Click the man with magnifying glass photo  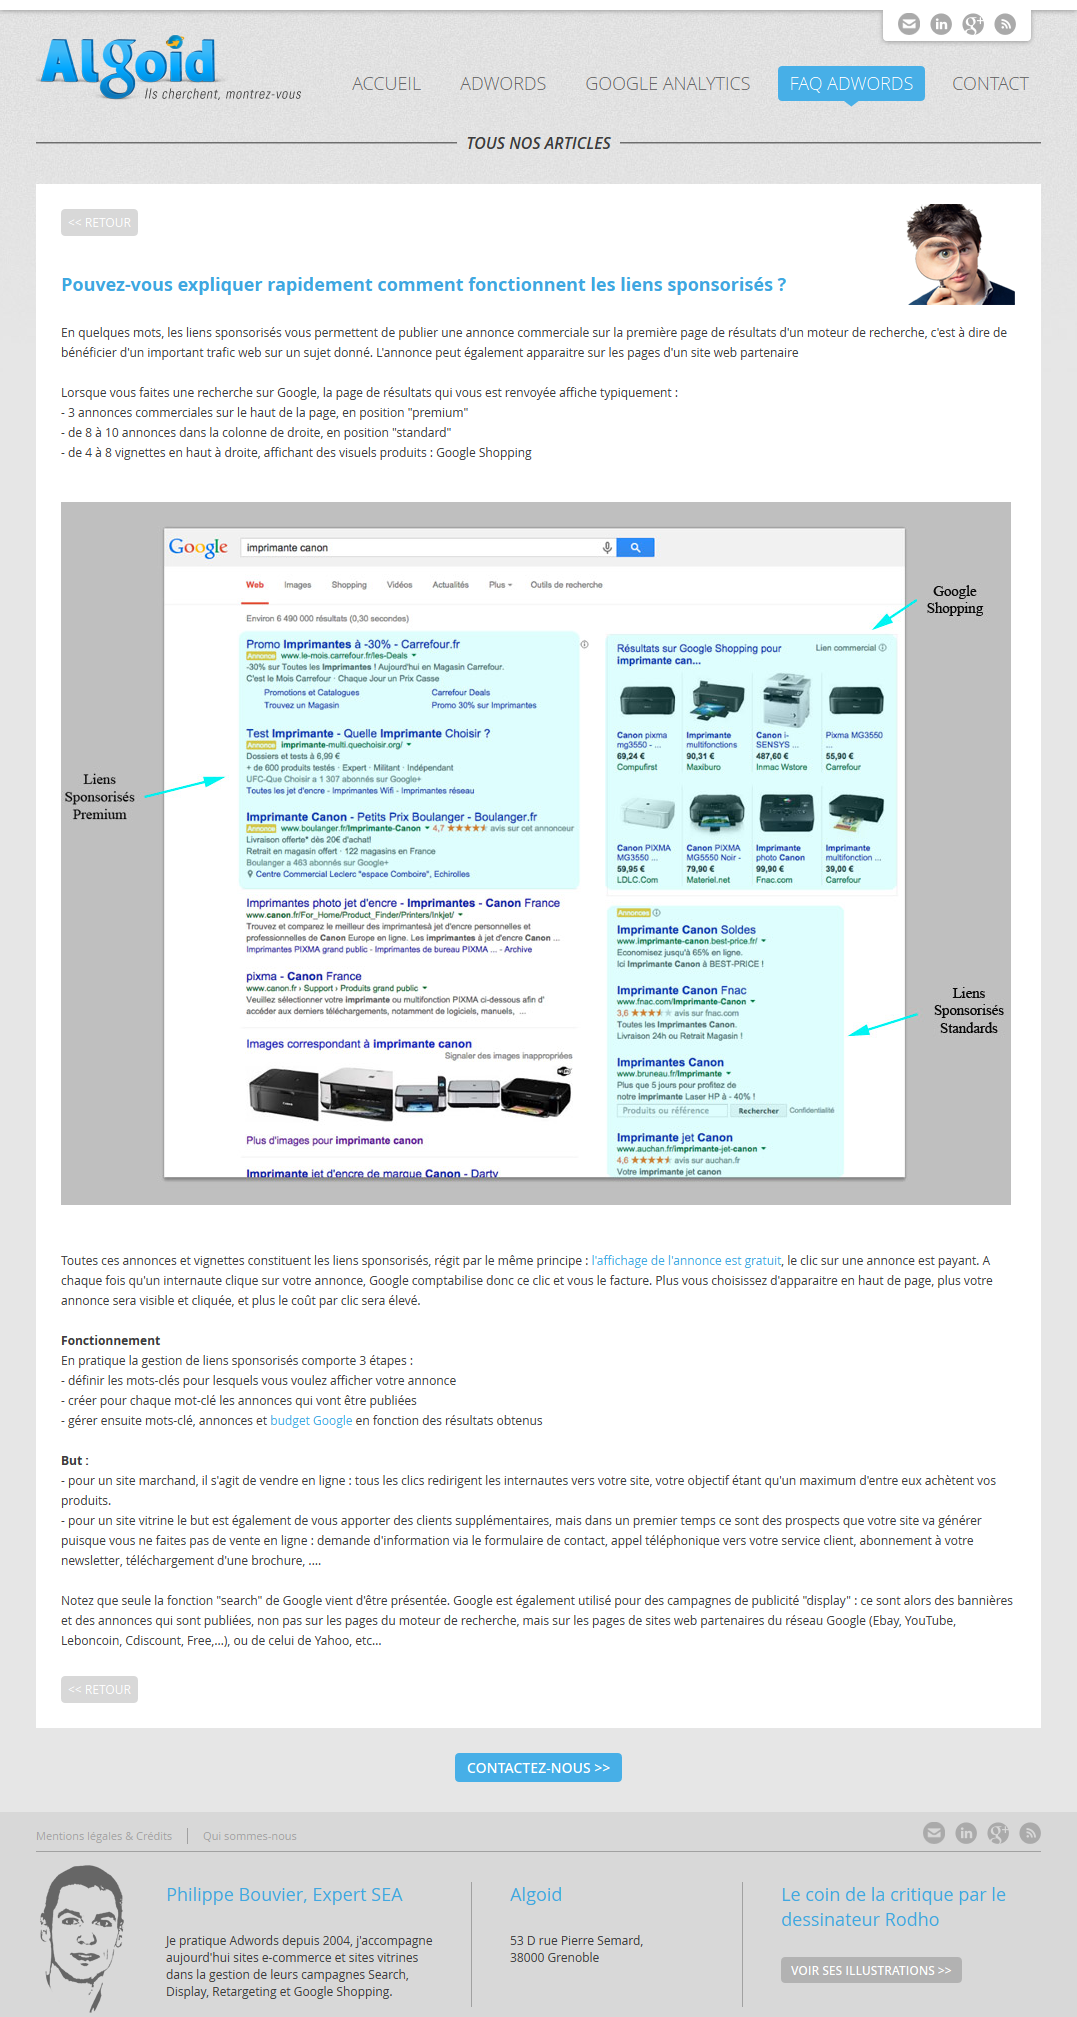click(961, 254)
